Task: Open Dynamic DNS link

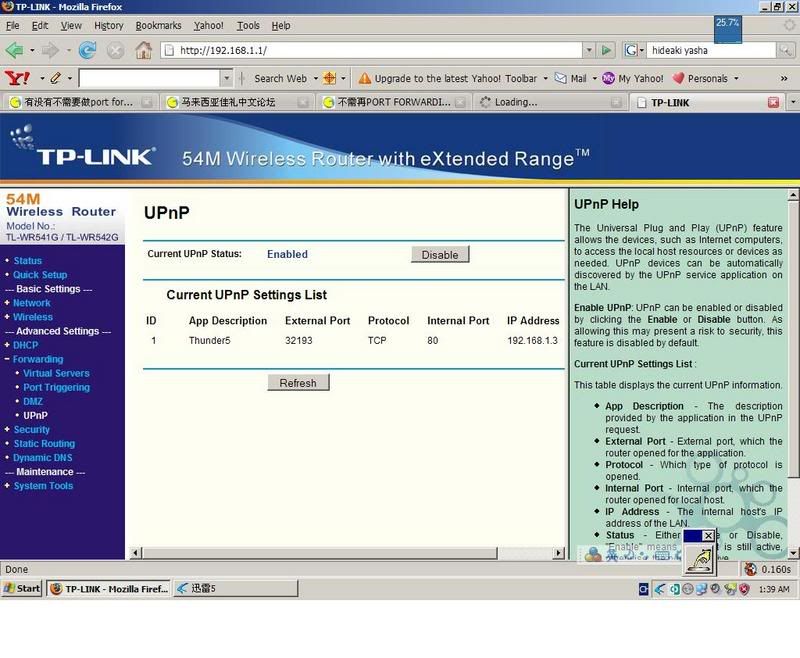Action: 43,458
